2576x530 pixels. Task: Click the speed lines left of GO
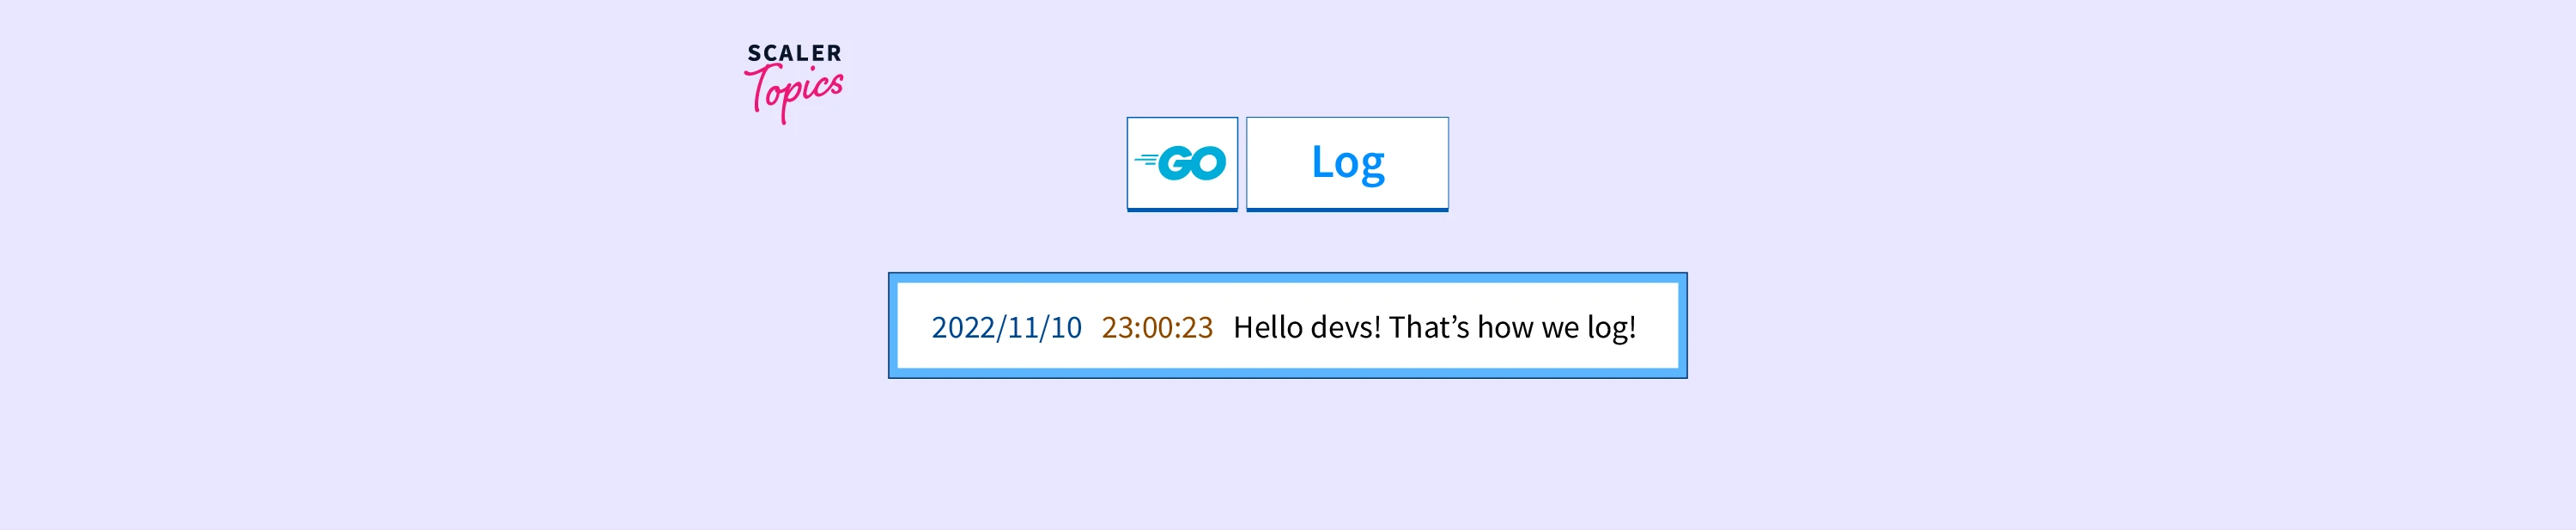click(x=1146, y=159)
